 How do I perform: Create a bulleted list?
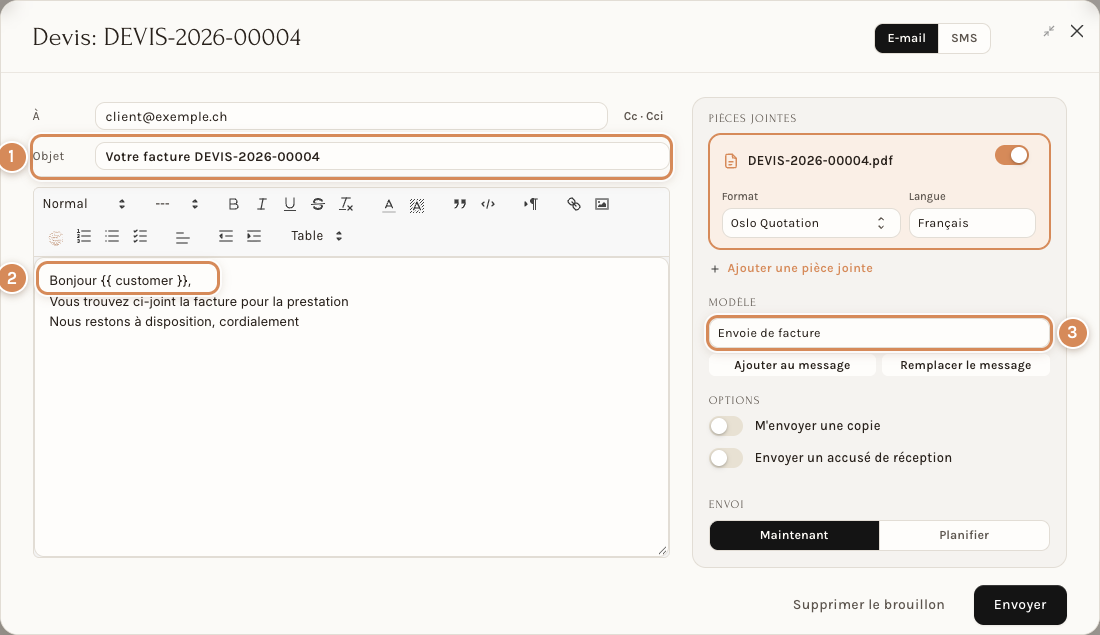pos(112,236)
